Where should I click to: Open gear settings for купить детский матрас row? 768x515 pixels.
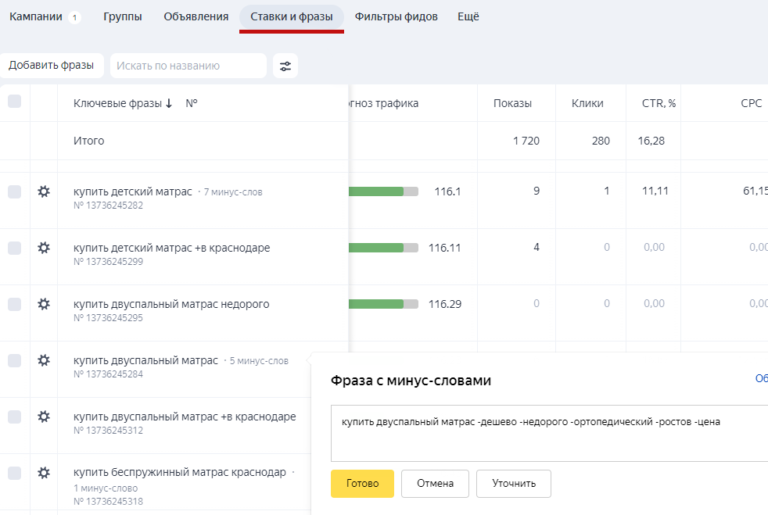point(44,192)
